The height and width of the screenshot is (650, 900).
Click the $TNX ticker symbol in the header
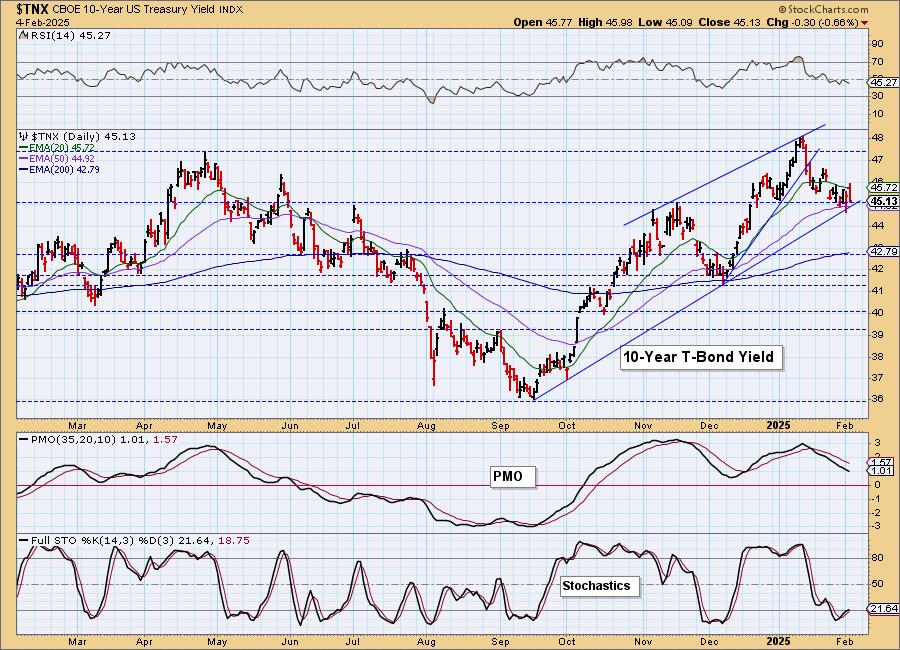(33, 9)
